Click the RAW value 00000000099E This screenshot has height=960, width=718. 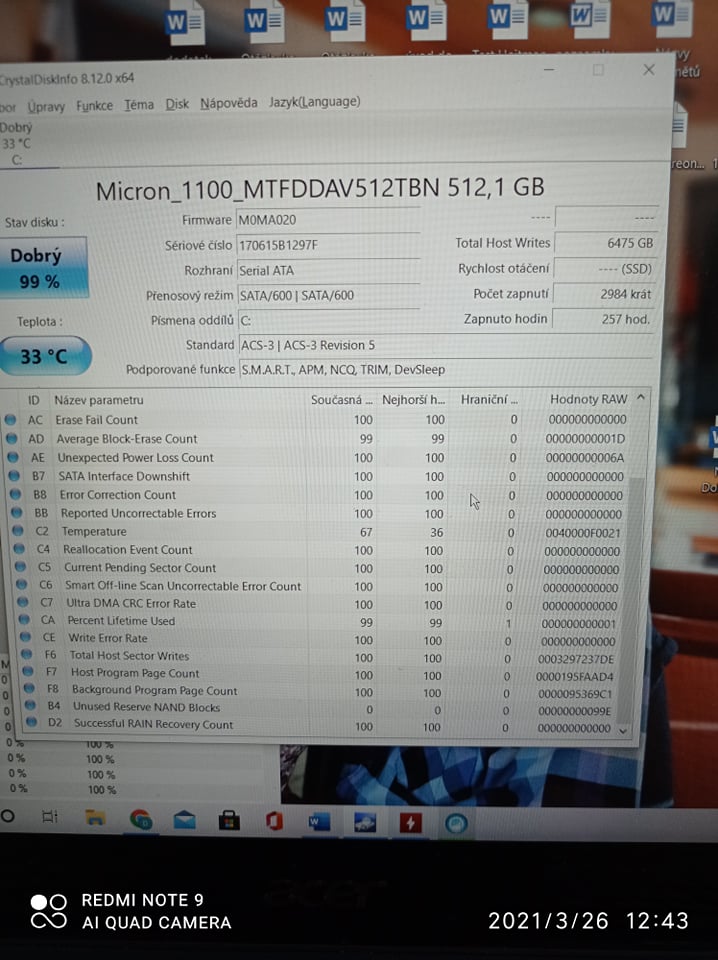click(x=574, y=711)
